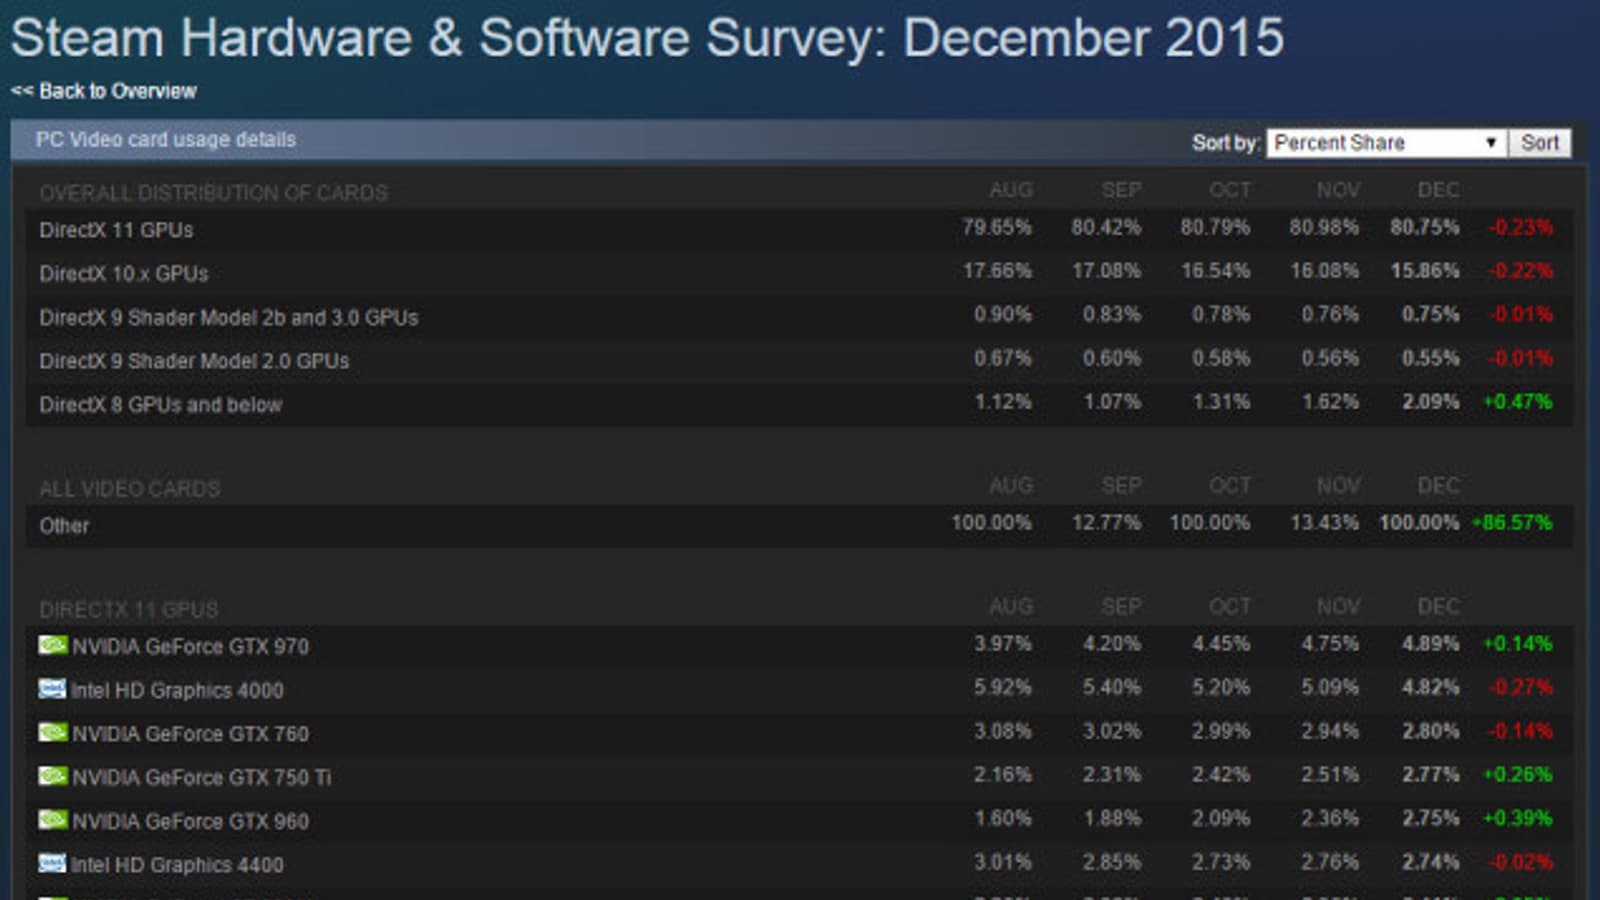Select Intel HD Graphics 4400 name
The height and width of the screenshot is (900, 1600).
(x=177, y=865)
